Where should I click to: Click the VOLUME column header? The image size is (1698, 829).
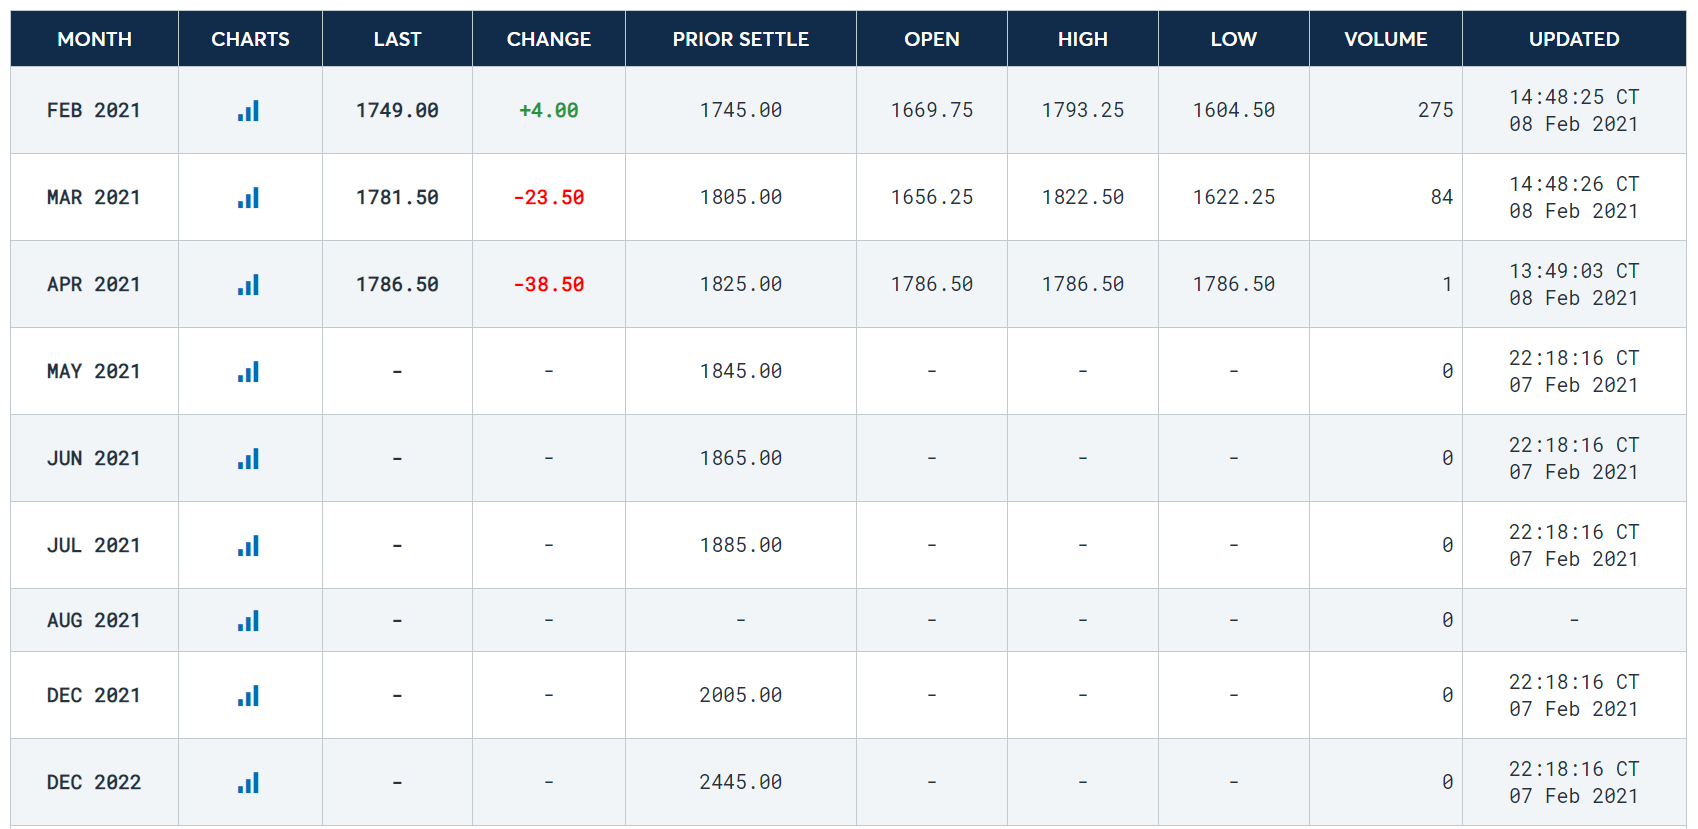pyautogui.click(x=1385, y=39)
